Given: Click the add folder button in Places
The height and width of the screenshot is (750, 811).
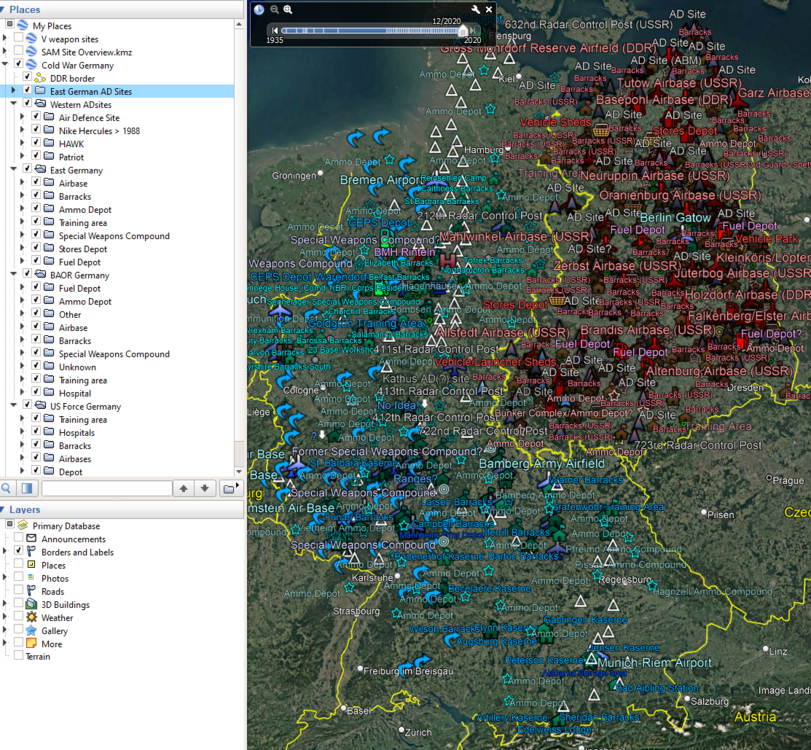Looking at the screenshot, I should point(230,488).
